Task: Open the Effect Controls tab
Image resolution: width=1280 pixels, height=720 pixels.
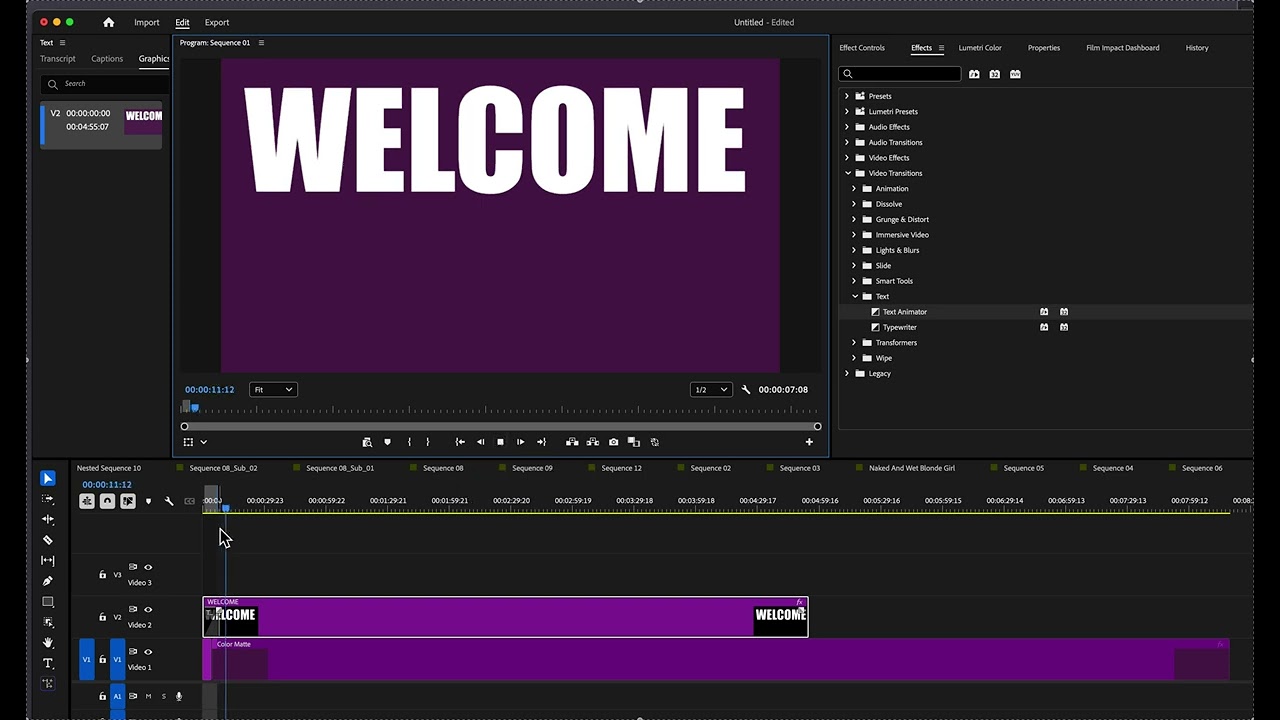Action: 862,48
